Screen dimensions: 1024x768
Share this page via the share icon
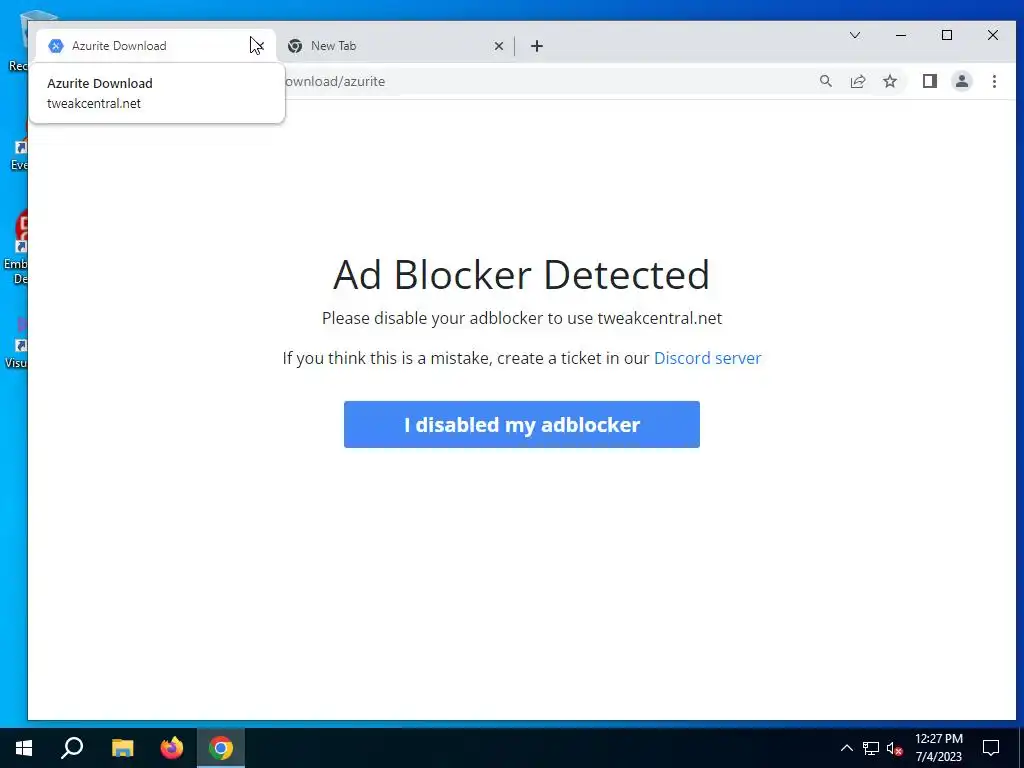[x=857, y=81]
